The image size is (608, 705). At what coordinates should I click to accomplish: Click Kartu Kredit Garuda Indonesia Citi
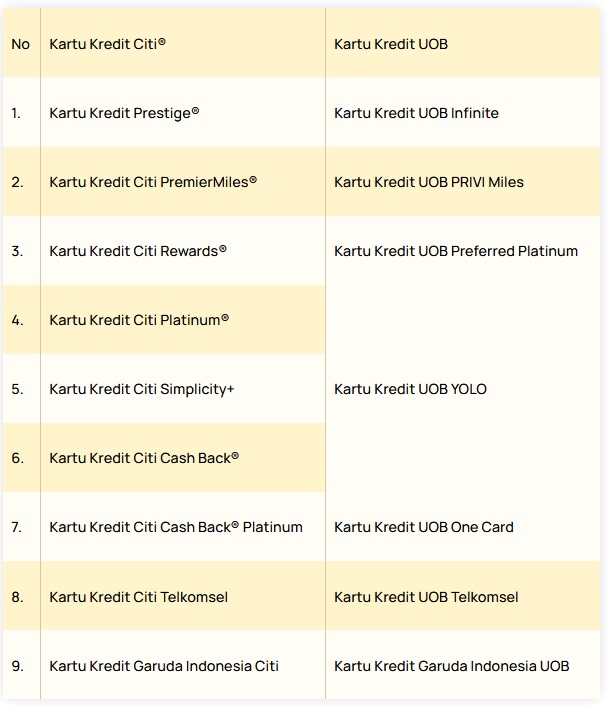pyautogui.click(x=164, y=666)
